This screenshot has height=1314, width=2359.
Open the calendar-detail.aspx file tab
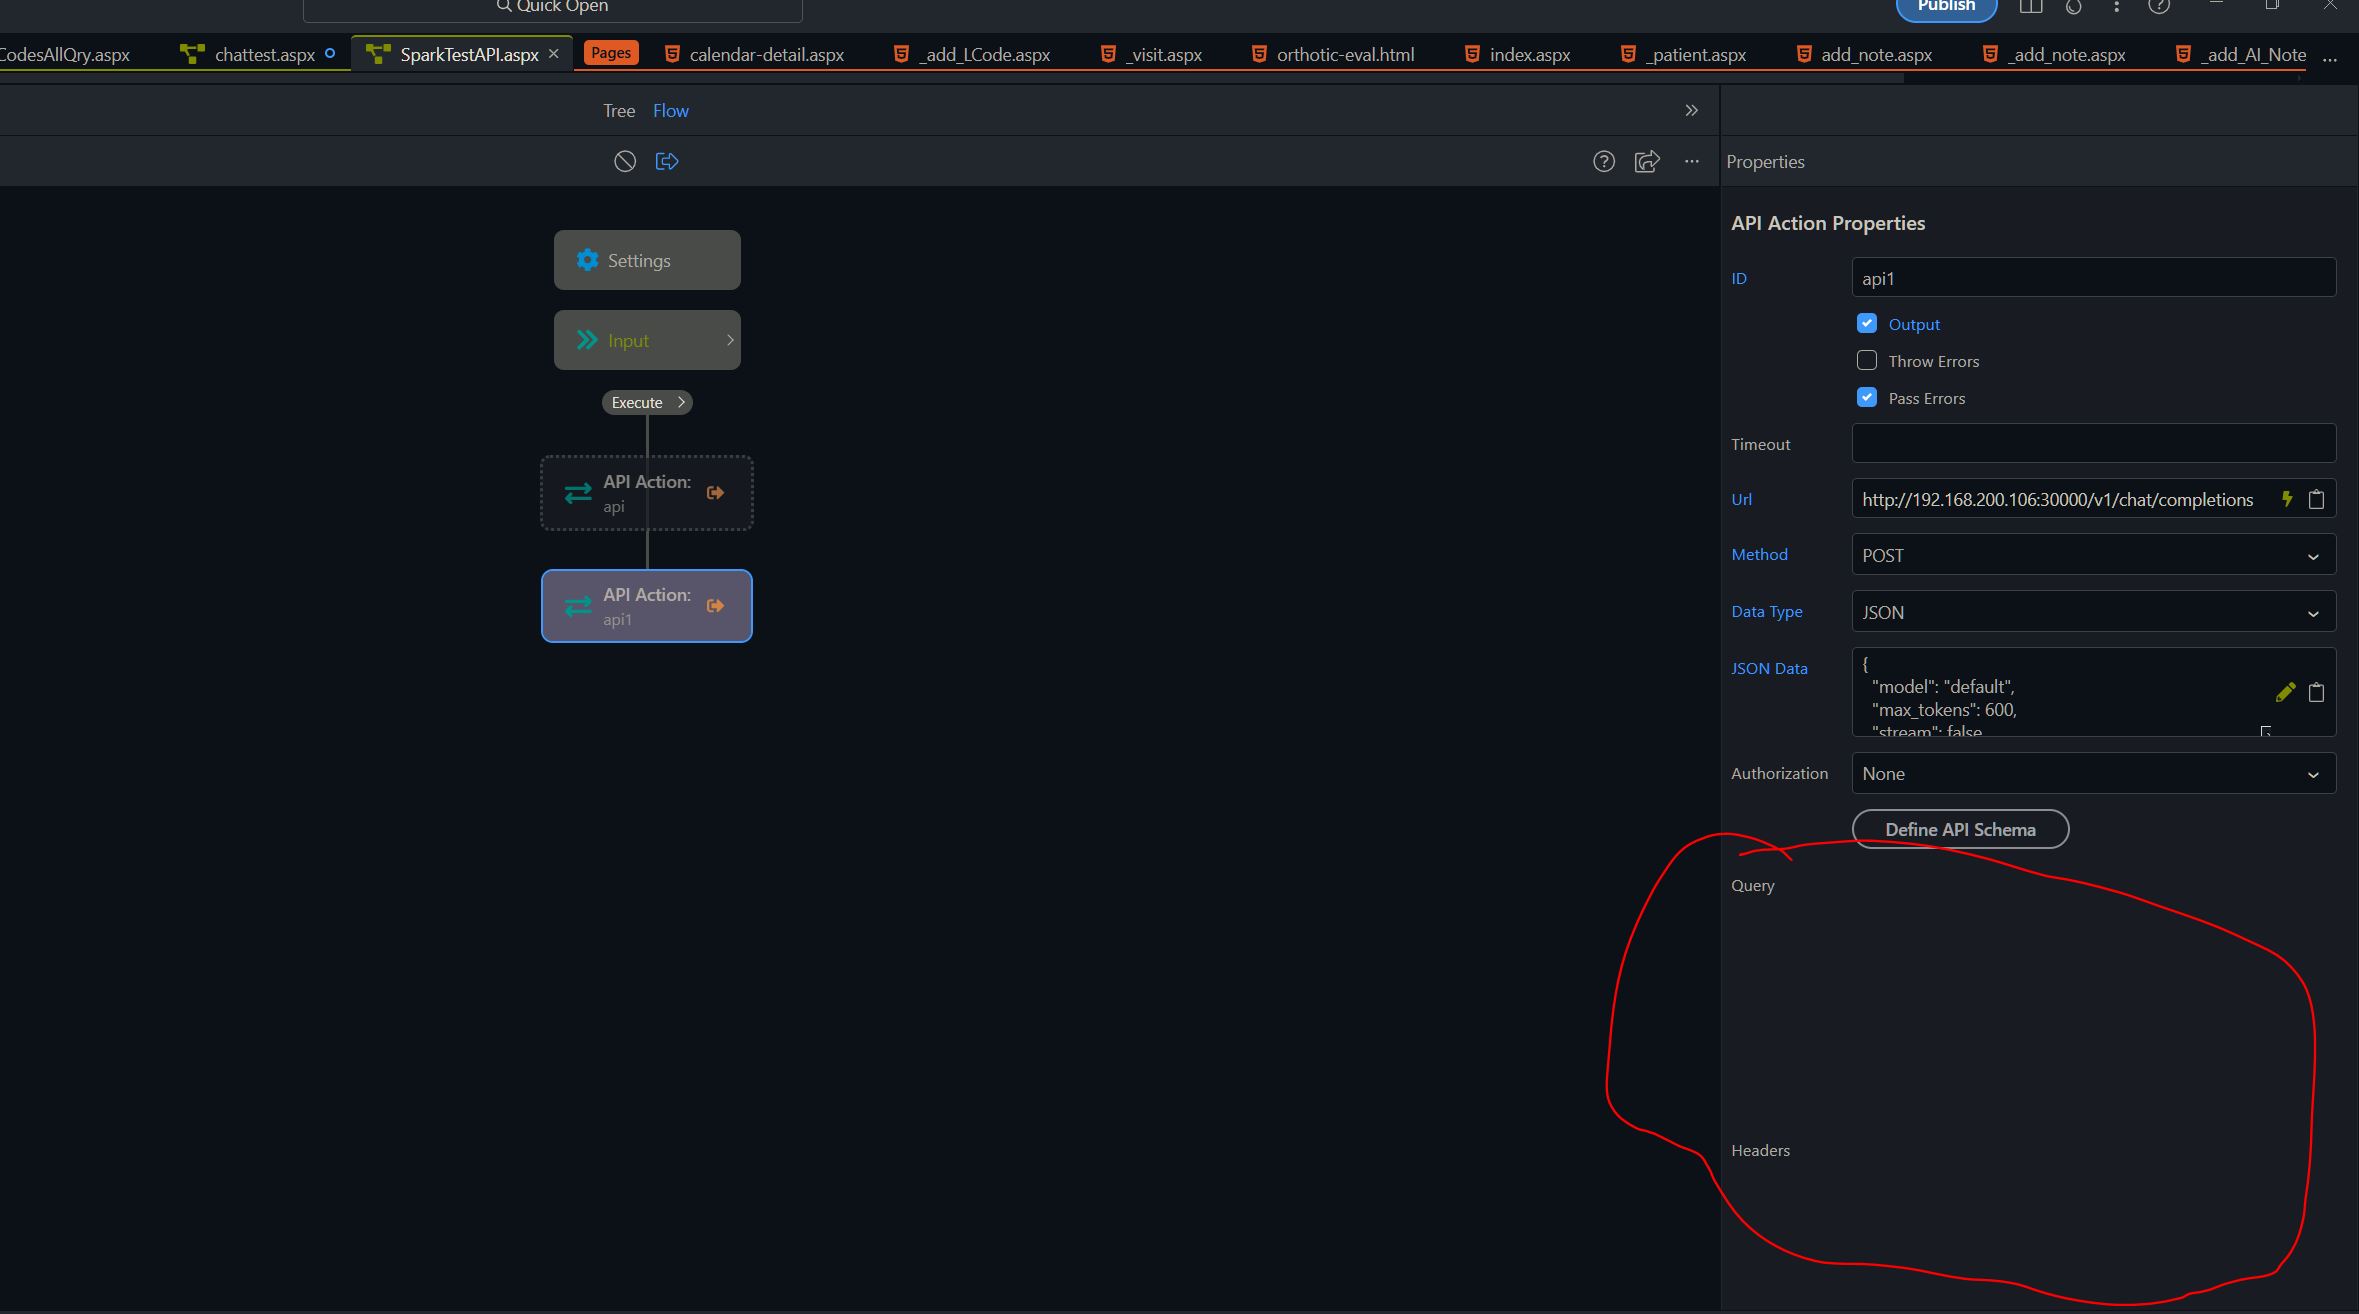[x=766, y=55]
